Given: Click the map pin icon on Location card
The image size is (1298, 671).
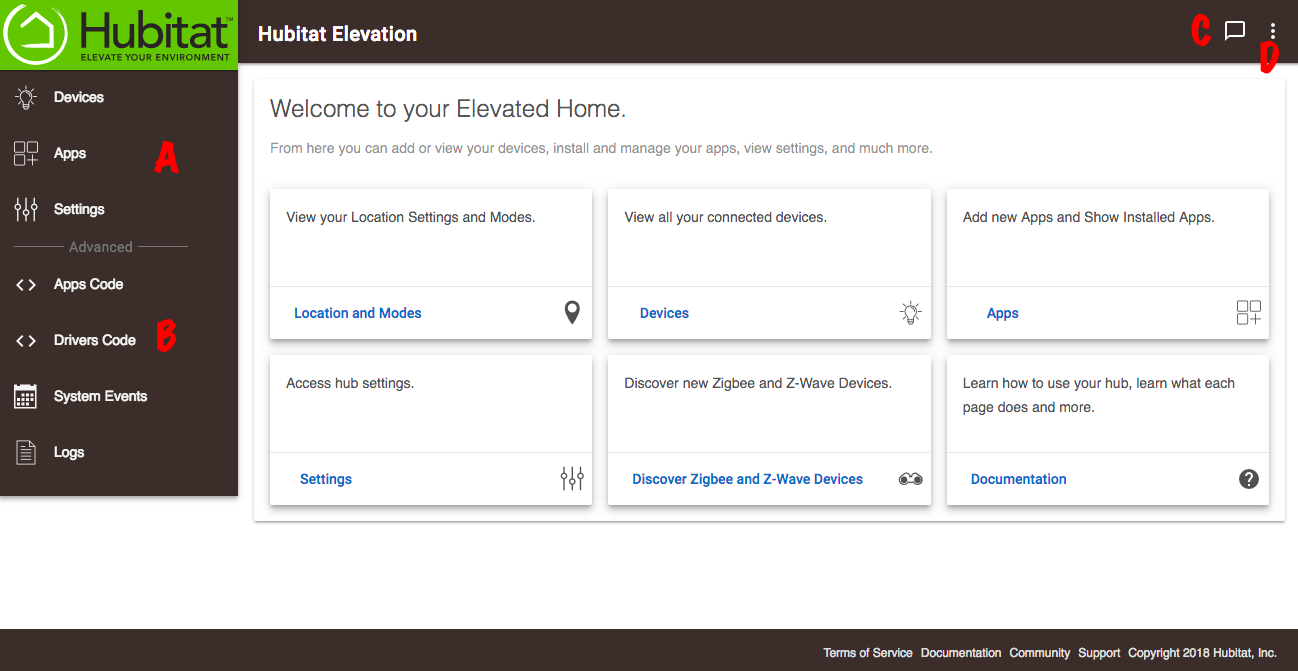Looking at the screenshot, I should (572, 313).
